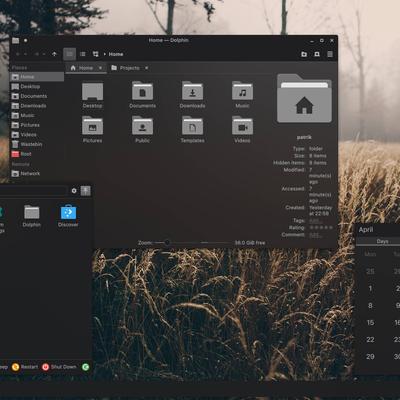Switch Dolphin to icons view mode

pos(69,54)
